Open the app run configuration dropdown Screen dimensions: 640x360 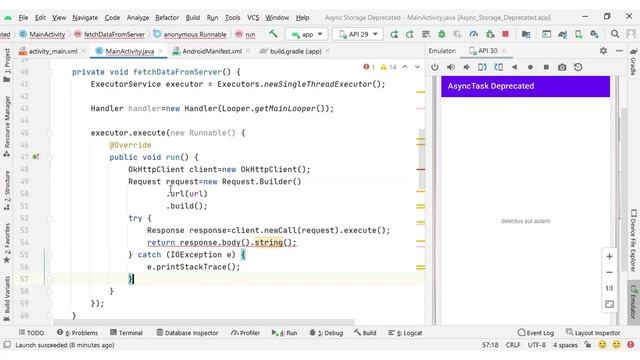click(x=307, y=34)
